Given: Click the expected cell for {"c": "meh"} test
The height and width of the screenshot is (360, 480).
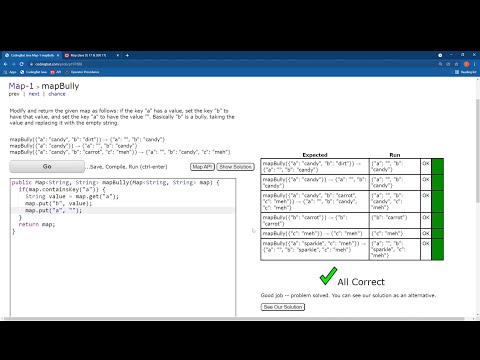Looking at the screenshot, I should click(x=315, y=233).
